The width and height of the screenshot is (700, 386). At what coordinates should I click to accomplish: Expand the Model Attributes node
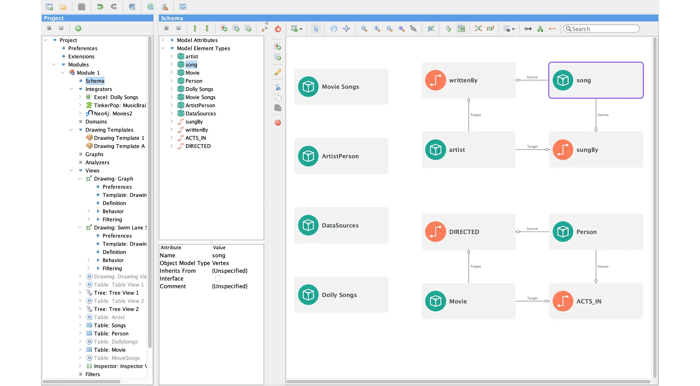coord(163,40)
